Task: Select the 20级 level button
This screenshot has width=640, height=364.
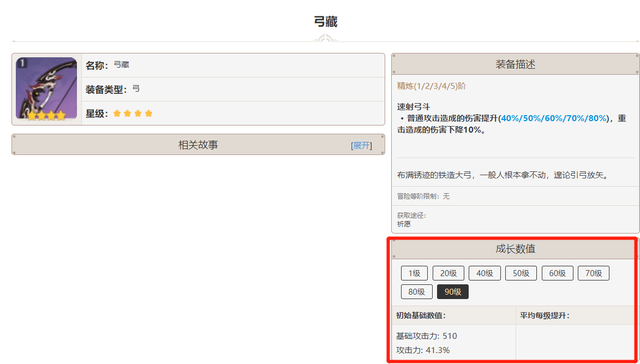Action: click(448, 273)
